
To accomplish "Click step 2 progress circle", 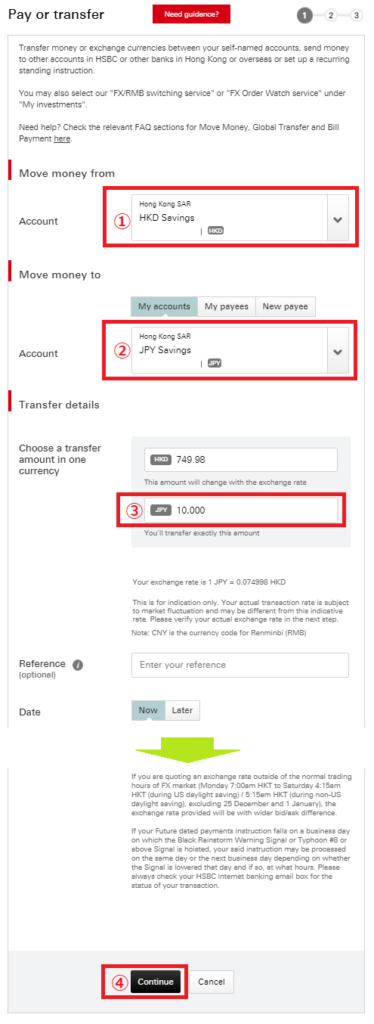I will [x=330, y=15].
